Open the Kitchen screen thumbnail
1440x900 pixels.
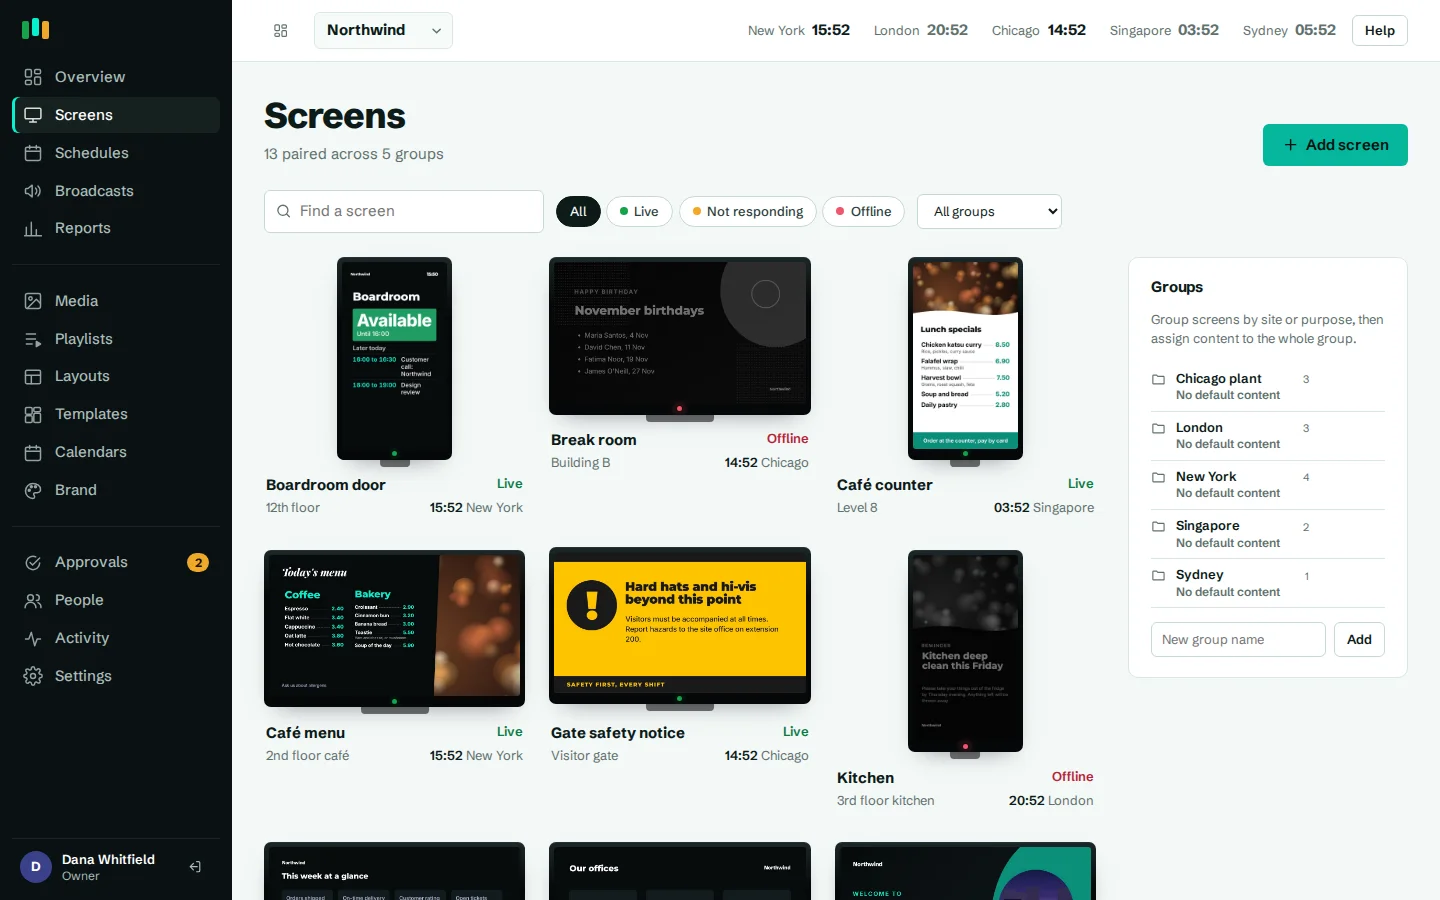coord(965,651)
